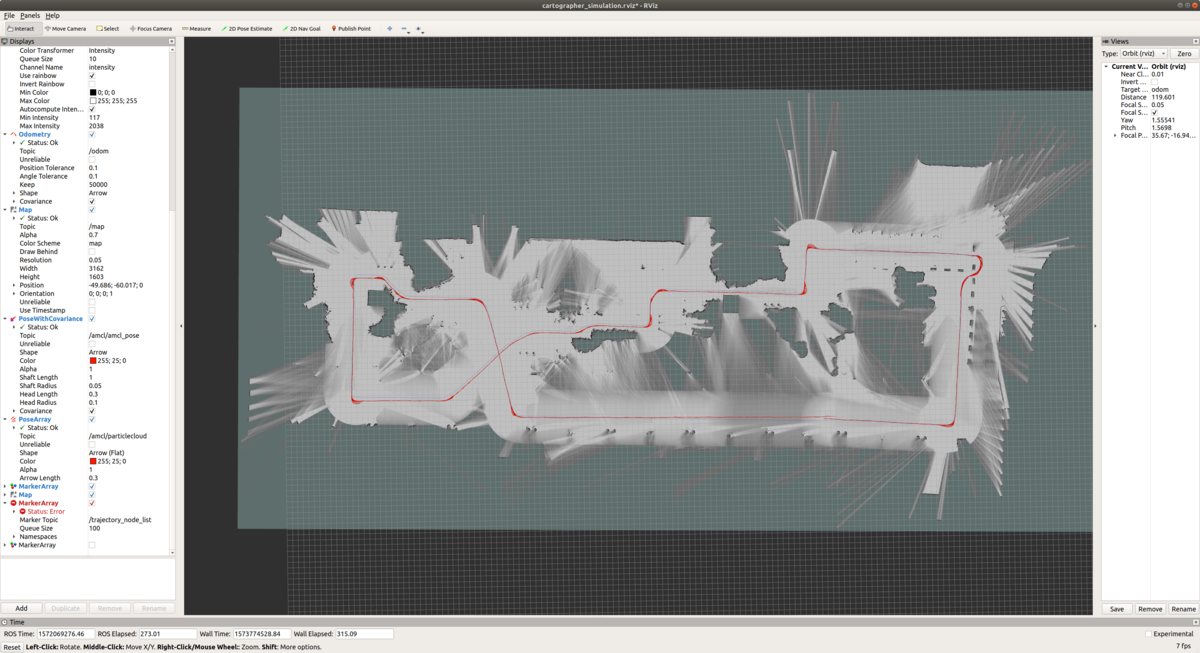Enable the unchecked MarkerArray display checkbox
The image size is (1200, 653).
click(92, 545)
